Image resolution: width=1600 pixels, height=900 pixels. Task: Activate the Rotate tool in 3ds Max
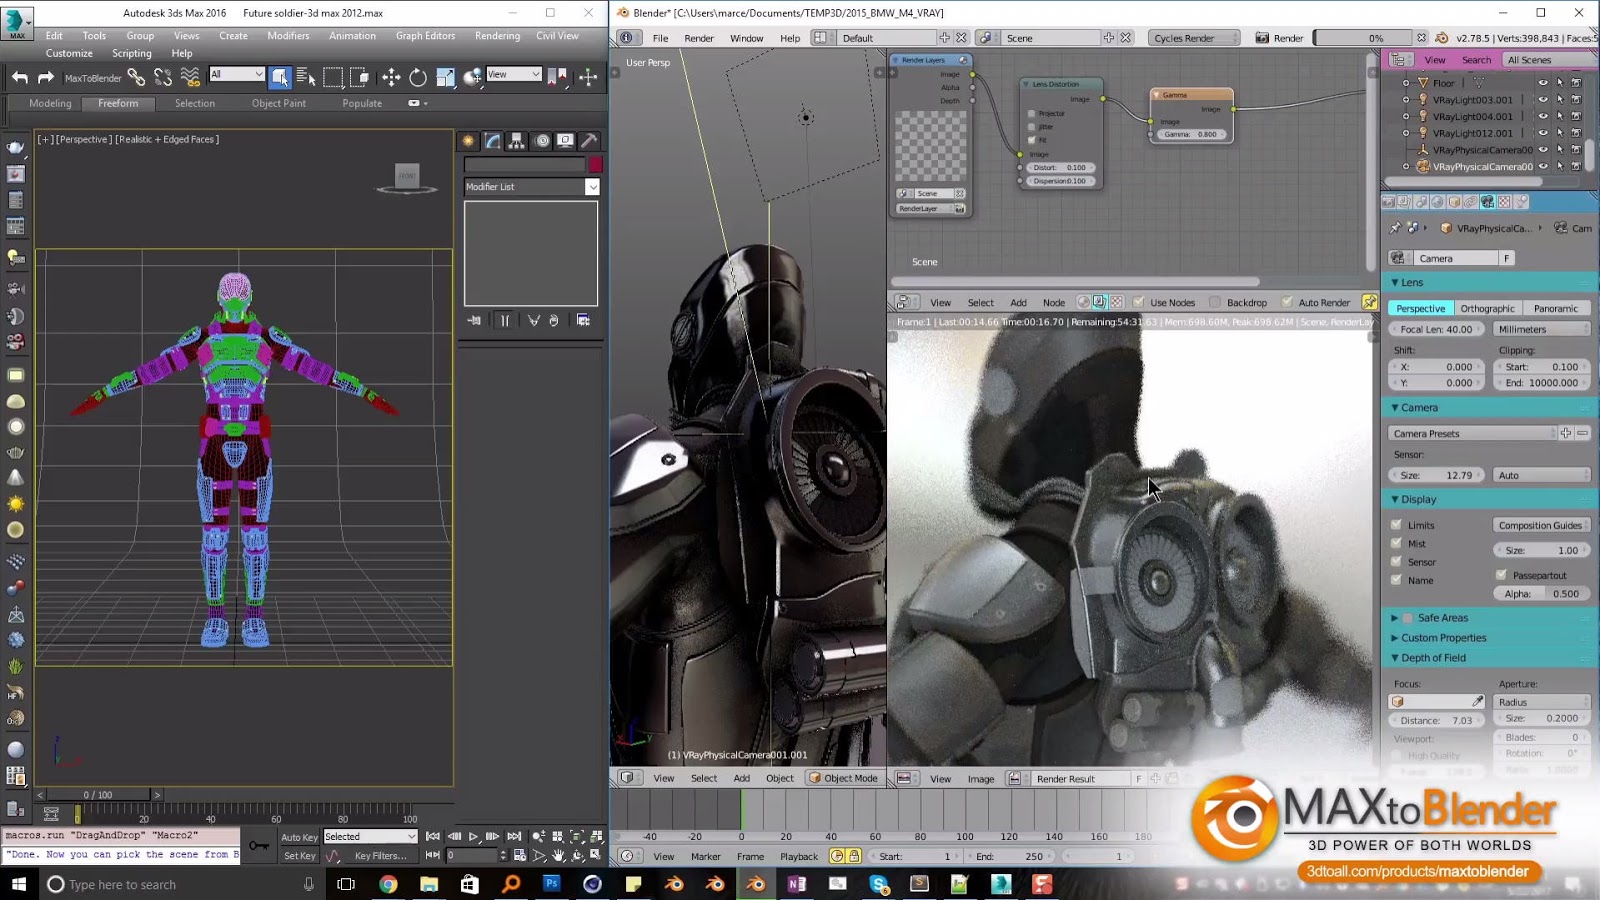(417, 77)
